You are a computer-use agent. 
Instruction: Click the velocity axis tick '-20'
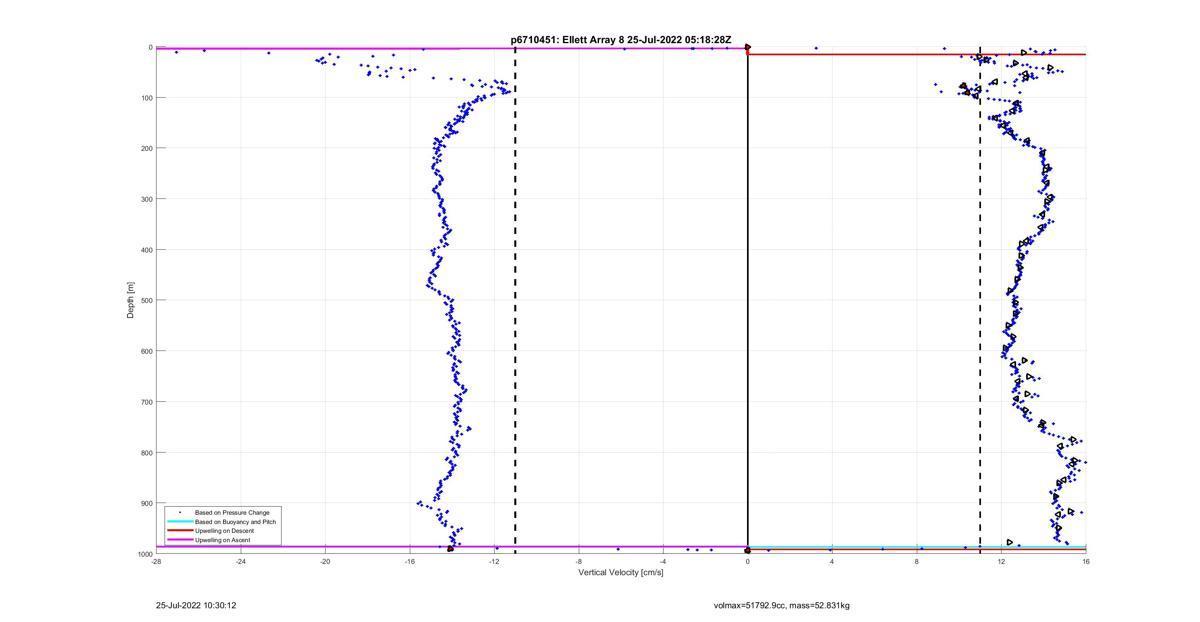(x=325, y=562)
